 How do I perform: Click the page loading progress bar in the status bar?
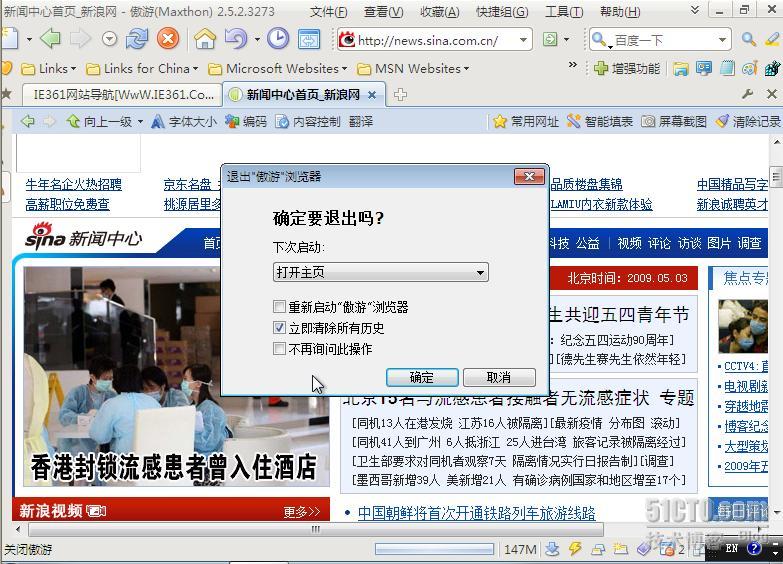point(434,549)
